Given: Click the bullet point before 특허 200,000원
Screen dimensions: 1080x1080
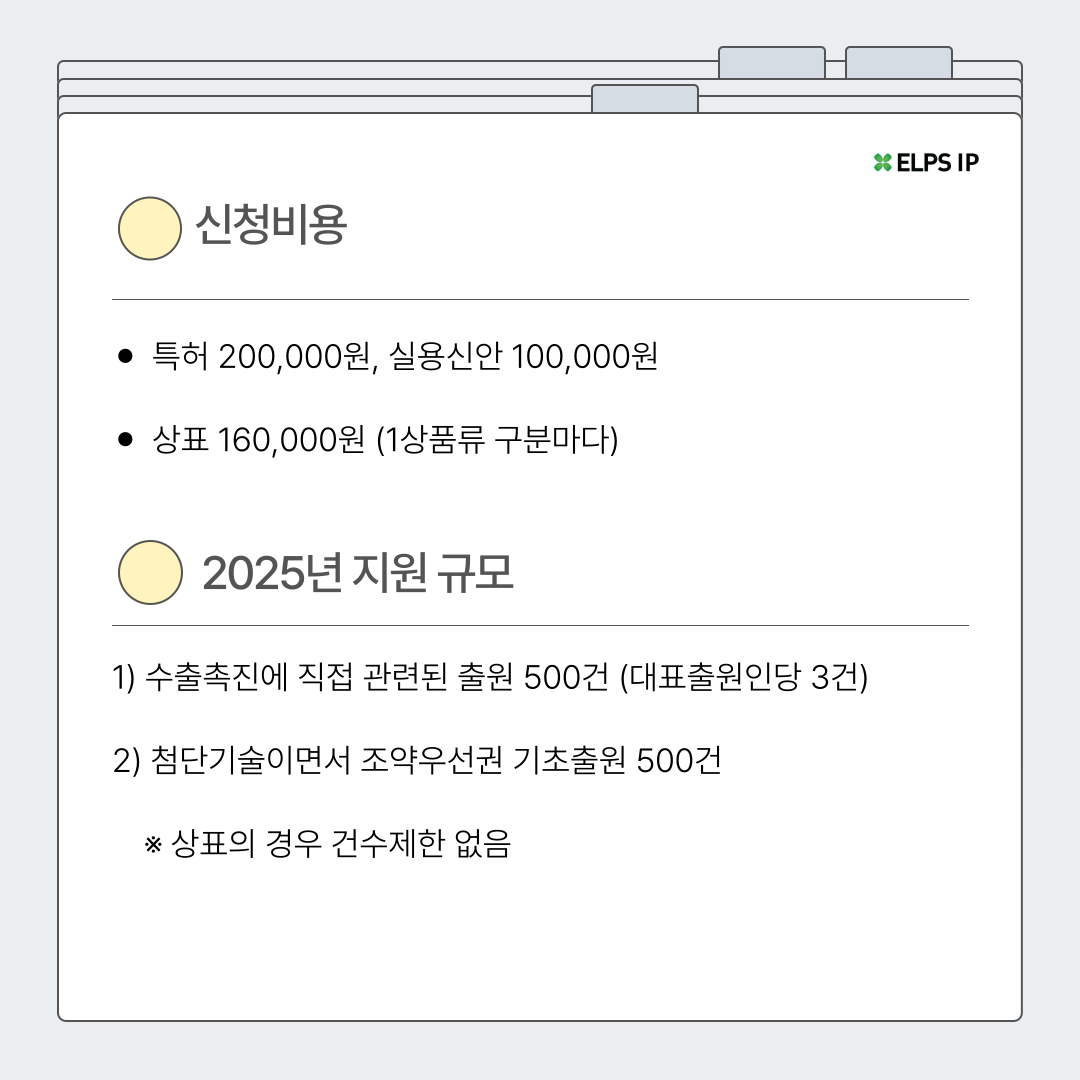Looking at the screenshot, I should click(x=126, y=356).
